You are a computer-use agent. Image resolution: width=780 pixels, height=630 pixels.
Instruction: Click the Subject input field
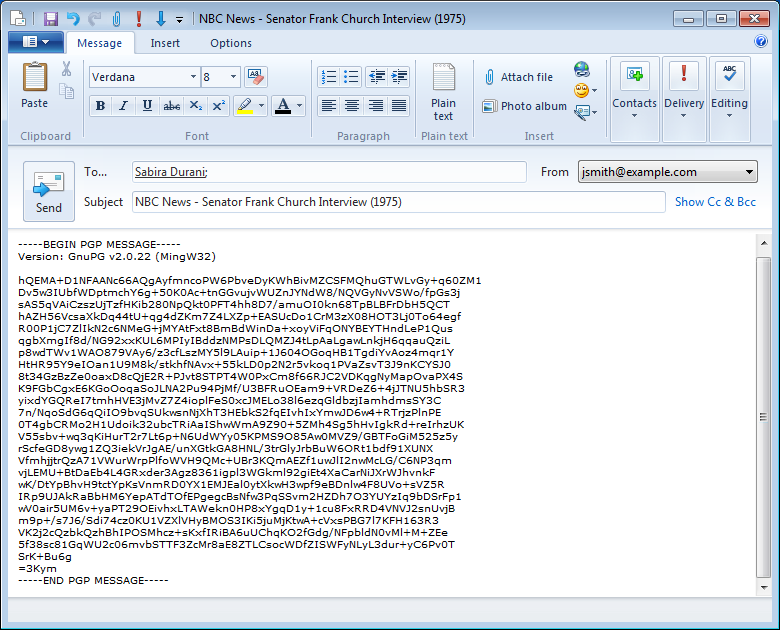pyautogui.click(x=398, y=202)
